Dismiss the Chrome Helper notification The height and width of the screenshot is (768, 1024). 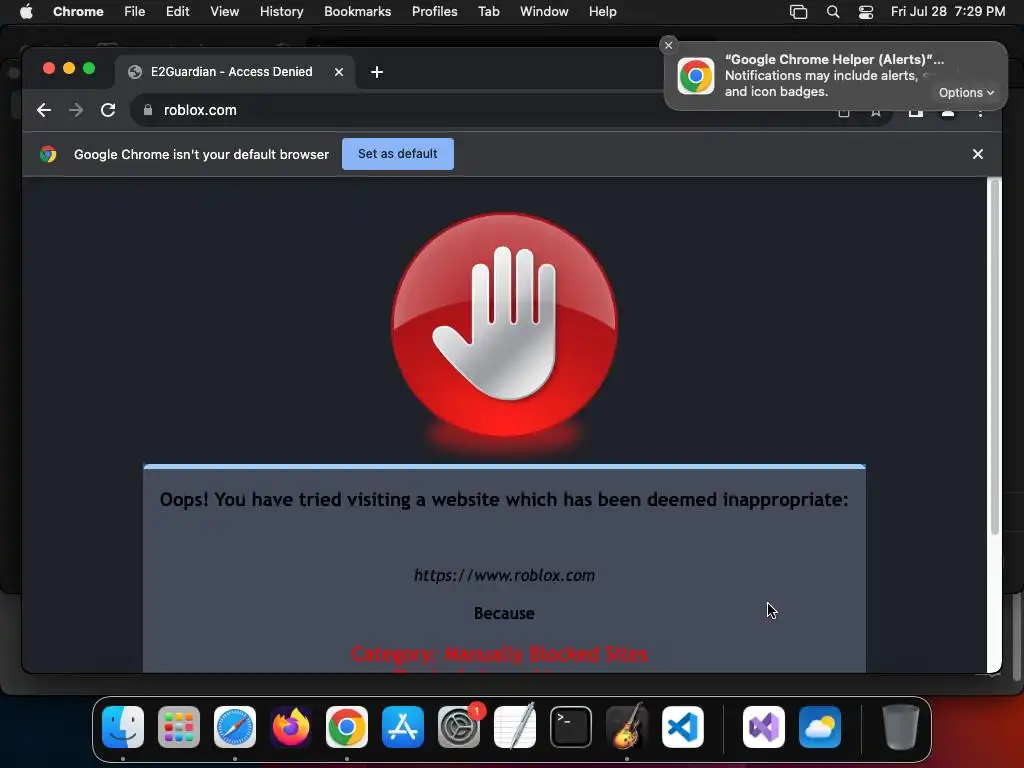coord(668,45)
